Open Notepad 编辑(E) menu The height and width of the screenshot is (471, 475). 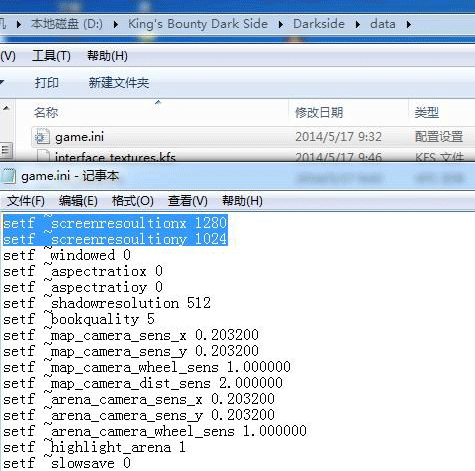pyautogui.click(x=78, y=201)
